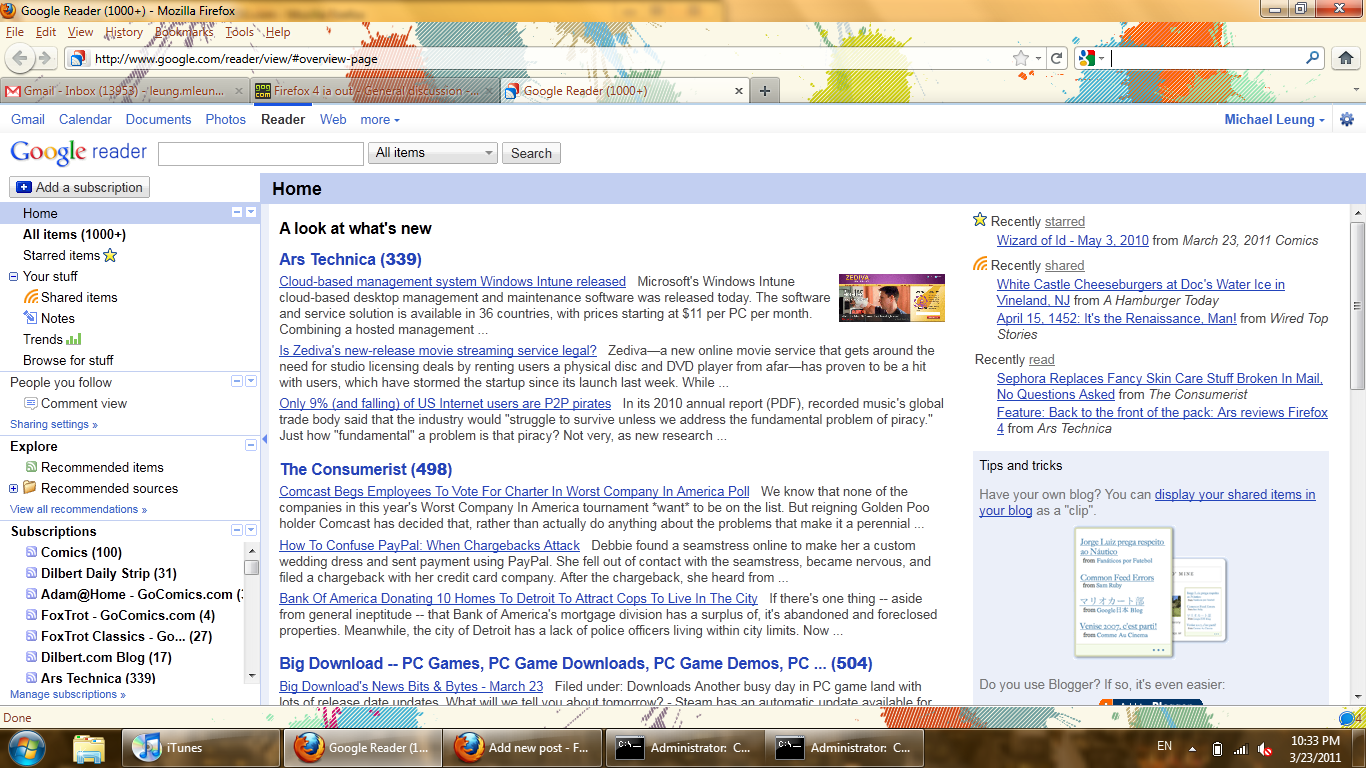The image size is (1366, 768).
Task: Open the Tools menu
Action: (239, 32)
